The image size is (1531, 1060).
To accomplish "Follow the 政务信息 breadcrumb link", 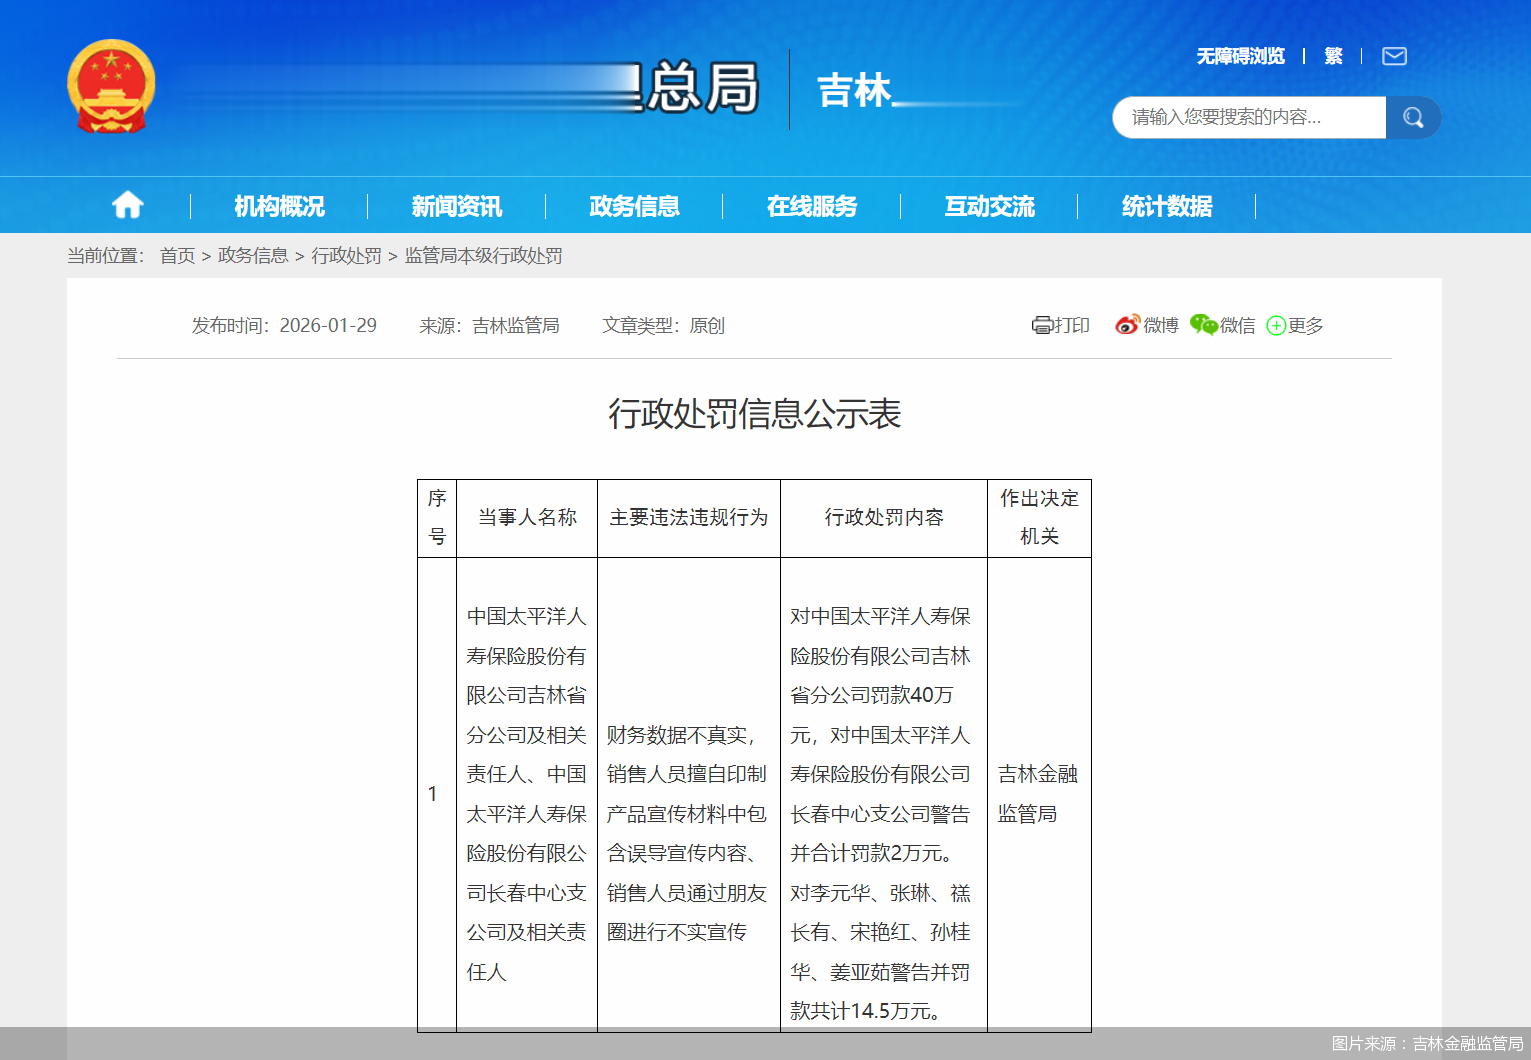I will pos(253,256).
